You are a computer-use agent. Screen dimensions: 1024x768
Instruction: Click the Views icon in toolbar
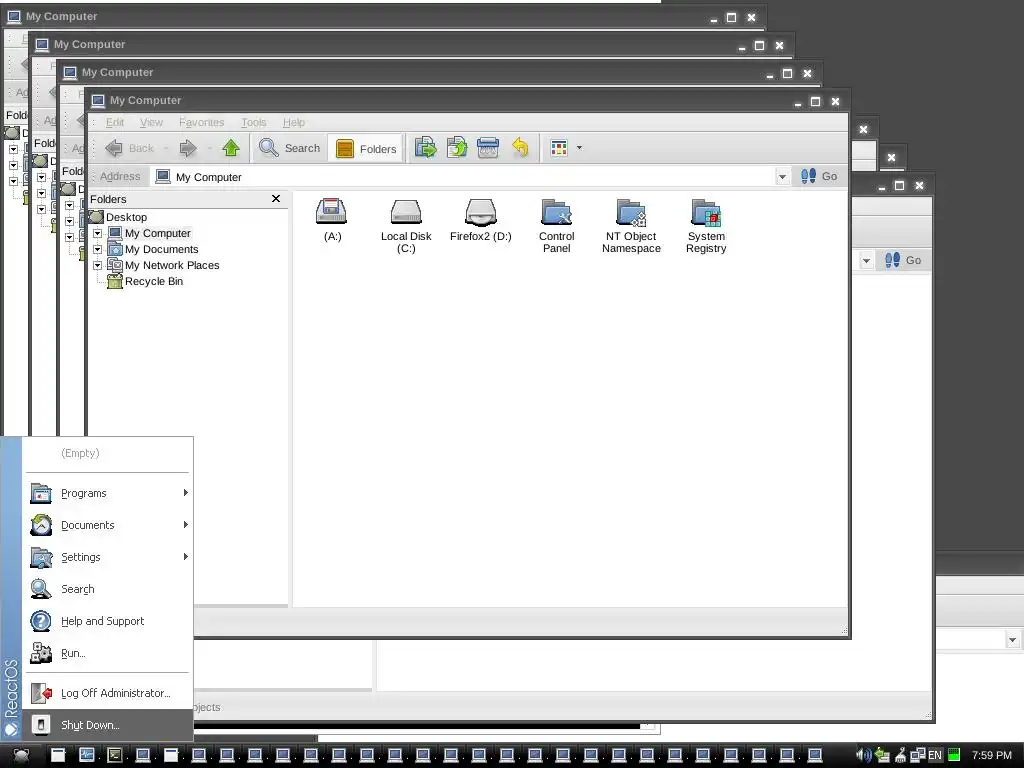point(559,148)
